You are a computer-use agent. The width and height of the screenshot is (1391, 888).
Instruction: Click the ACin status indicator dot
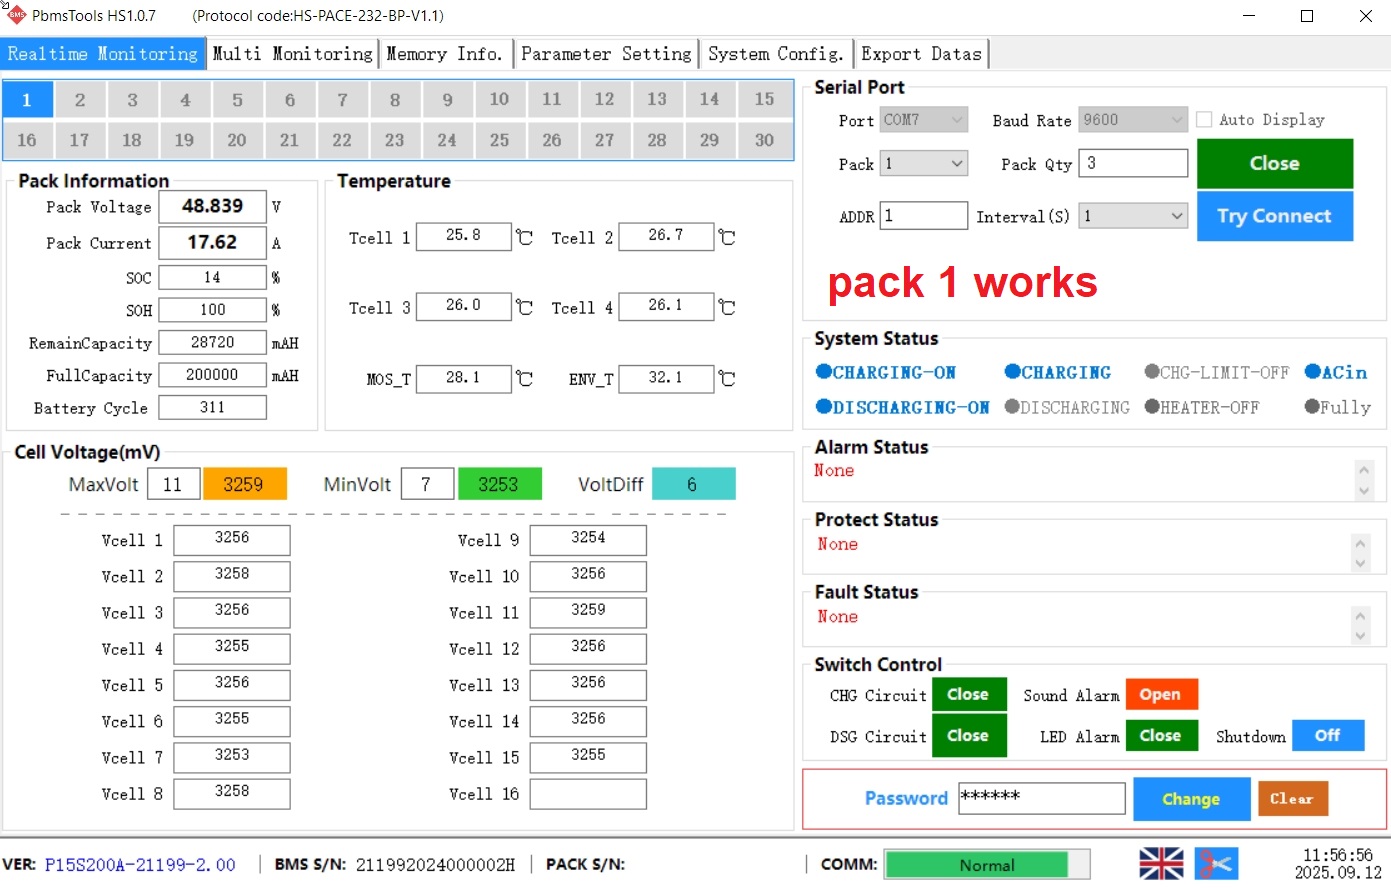click(x=1313, y=372)
